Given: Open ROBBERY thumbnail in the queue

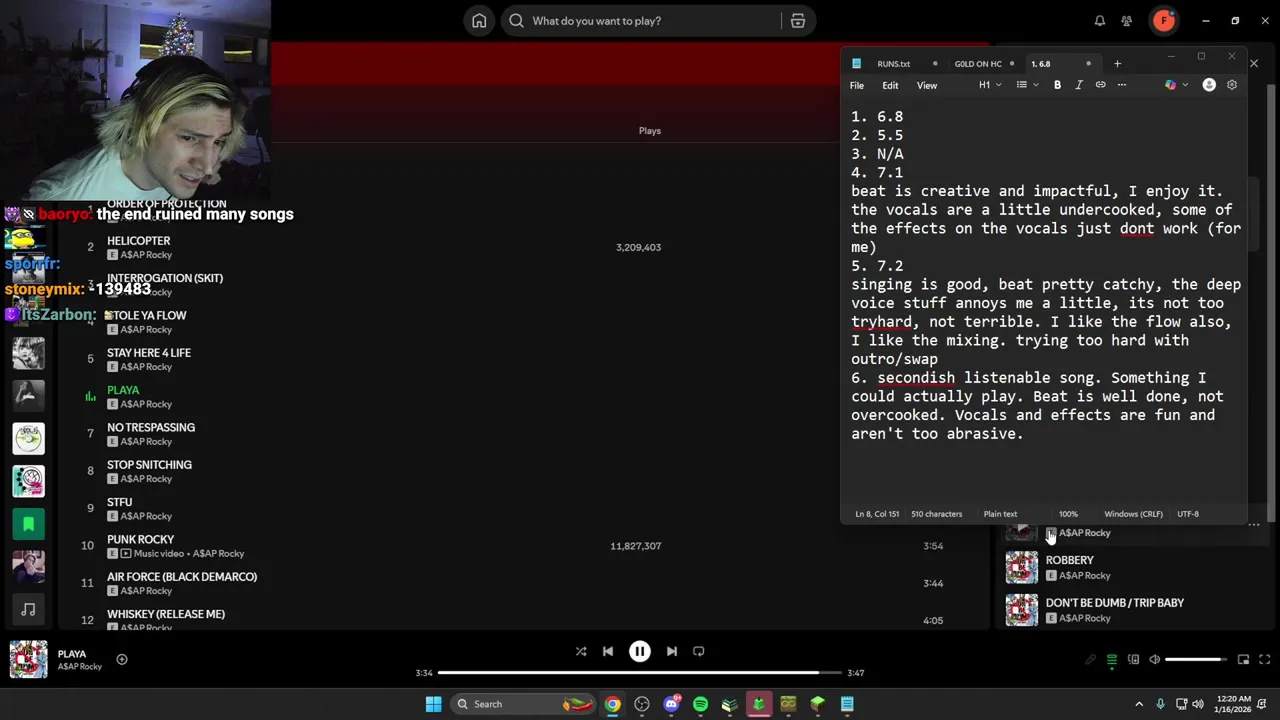Looking at the screenshot, I should coord(1021,567).
